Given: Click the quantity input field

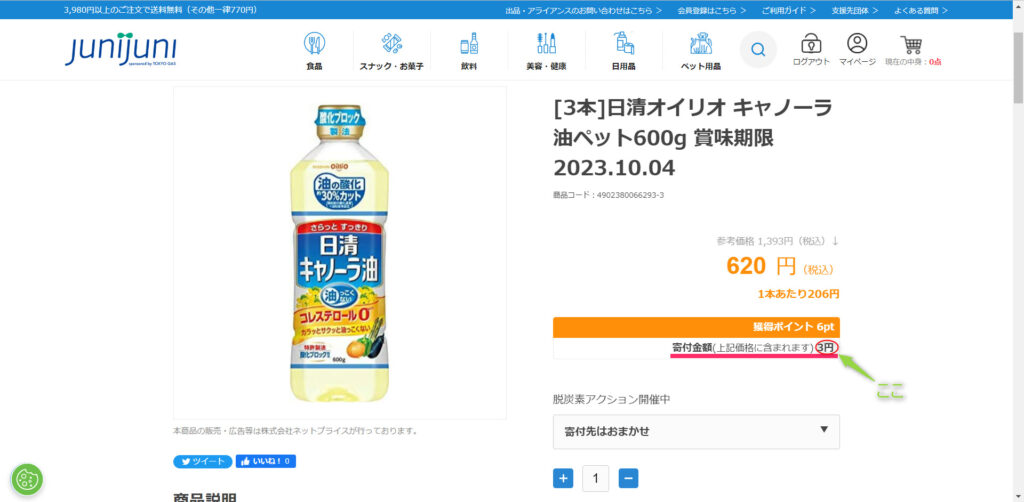Looking at the screenshot, I should [596, 478].
